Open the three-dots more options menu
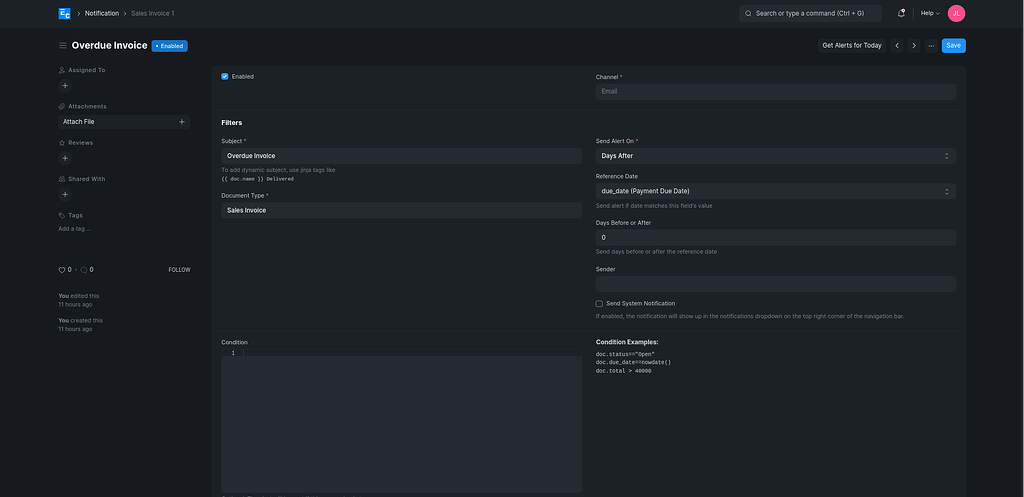 (931, 46)
